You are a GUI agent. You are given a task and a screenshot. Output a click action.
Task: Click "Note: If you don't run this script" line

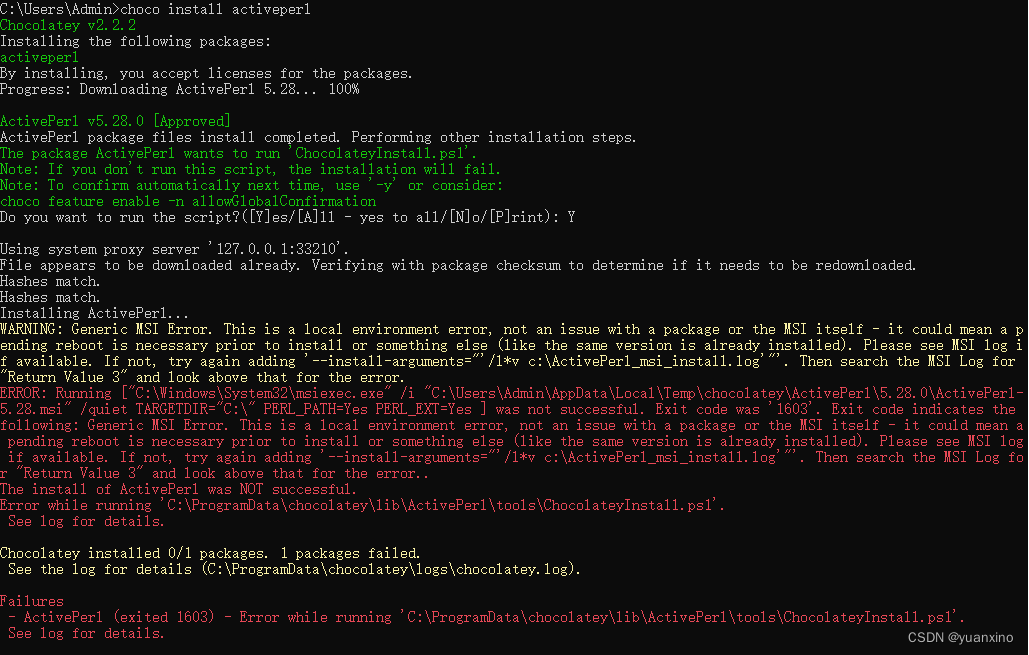coord(250,169)
